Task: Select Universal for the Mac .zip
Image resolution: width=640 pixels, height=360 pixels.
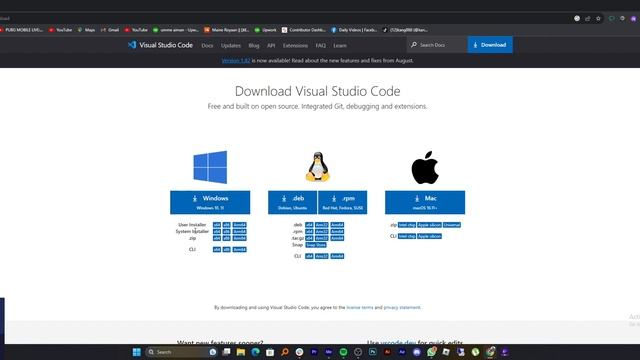Action: click(x=452, y=225)
